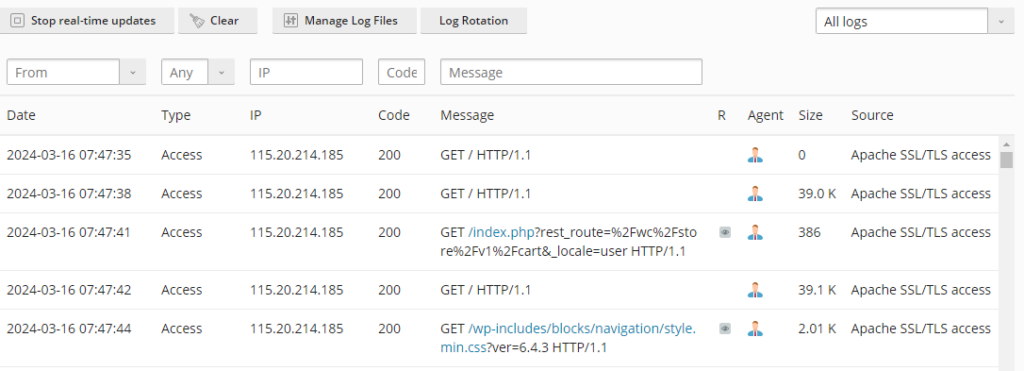The width and height of the screenshot is (1024, 371).
Task: Expand the All logs dropdown arrow
Action: coord(1001,21)
